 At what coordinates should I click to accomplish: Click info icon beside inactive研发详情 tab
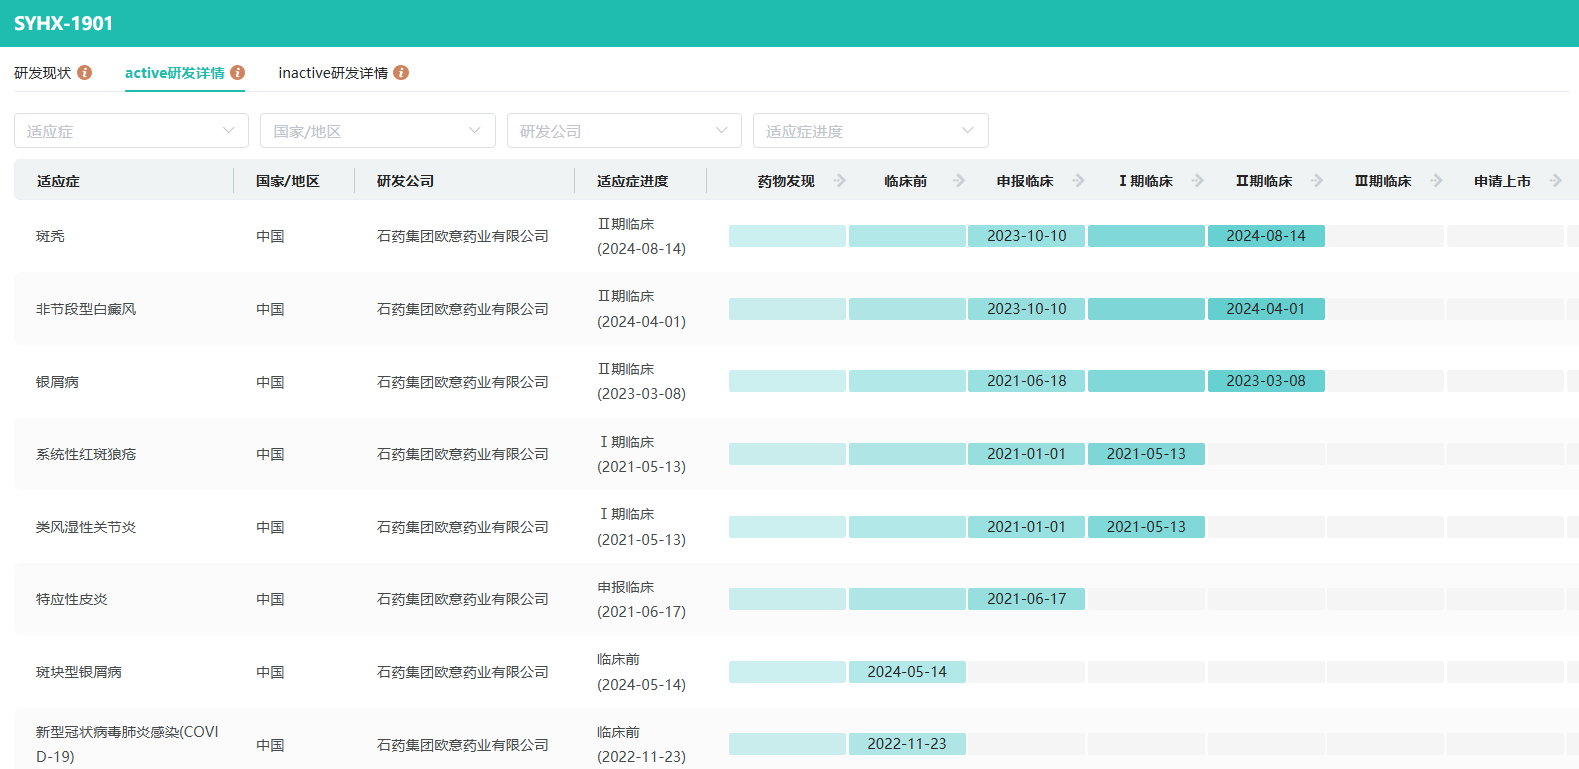click(x=401, y=73)
